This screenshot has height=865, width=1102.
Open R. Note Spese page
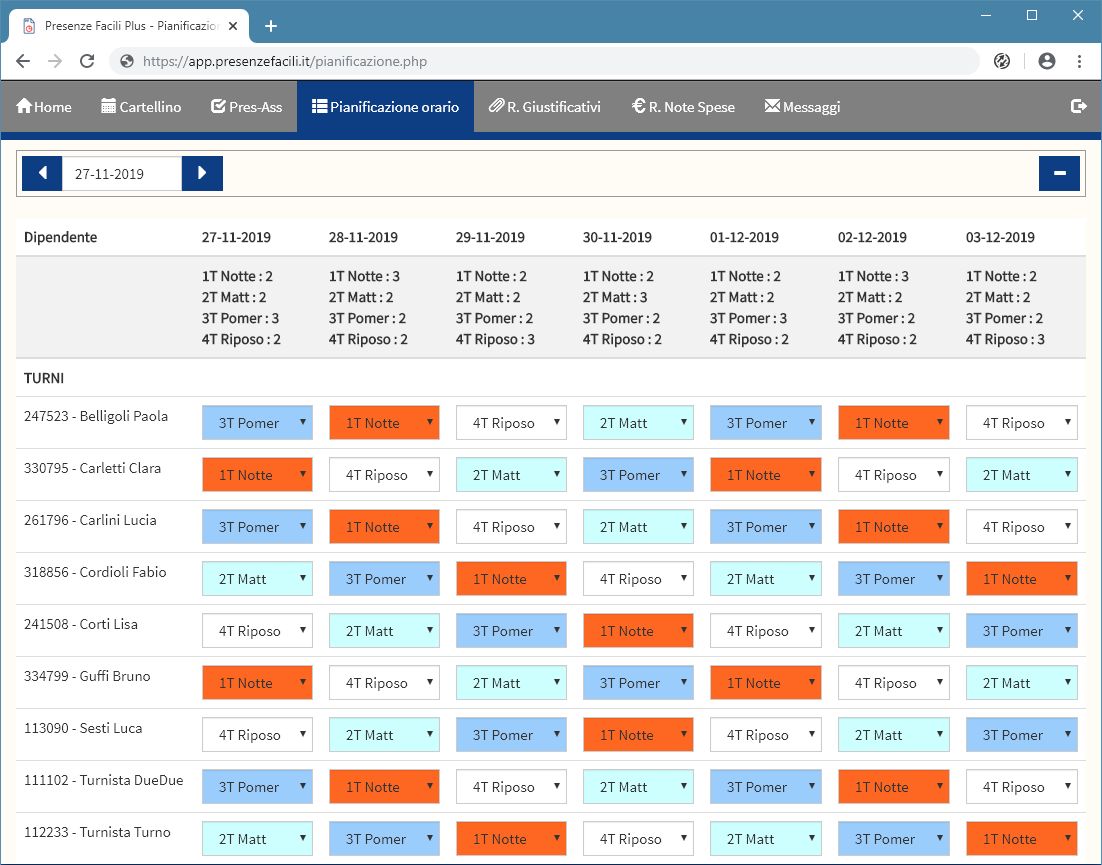683,106
